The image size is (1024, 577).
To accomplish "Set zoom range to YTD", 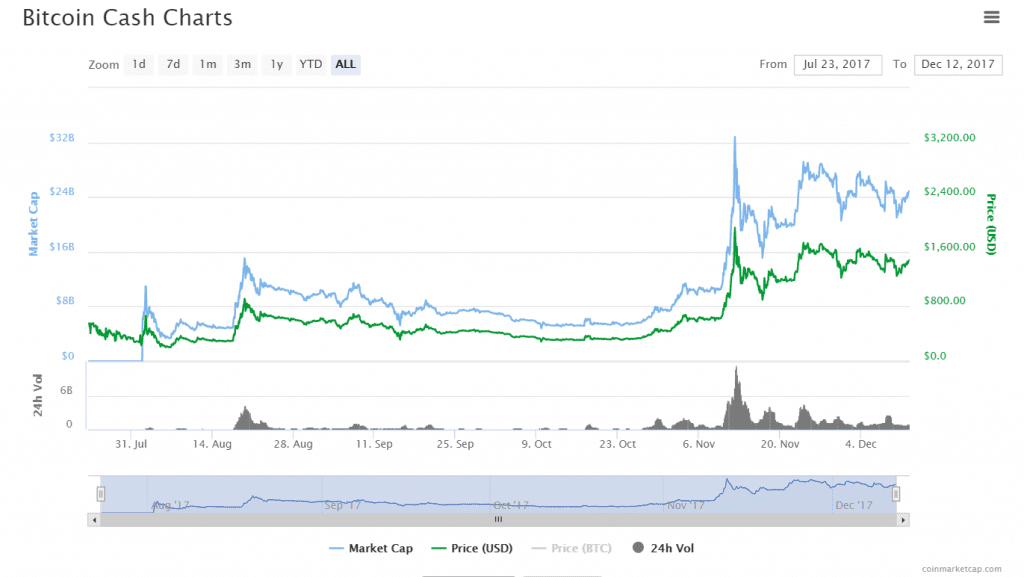I will point(311,64).
